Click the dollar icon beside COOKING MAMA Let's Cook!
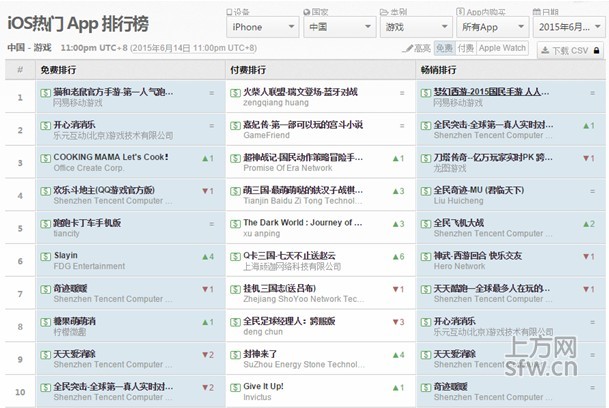The height and width of the screenshot is (408, 609). [x=45, y=157]
